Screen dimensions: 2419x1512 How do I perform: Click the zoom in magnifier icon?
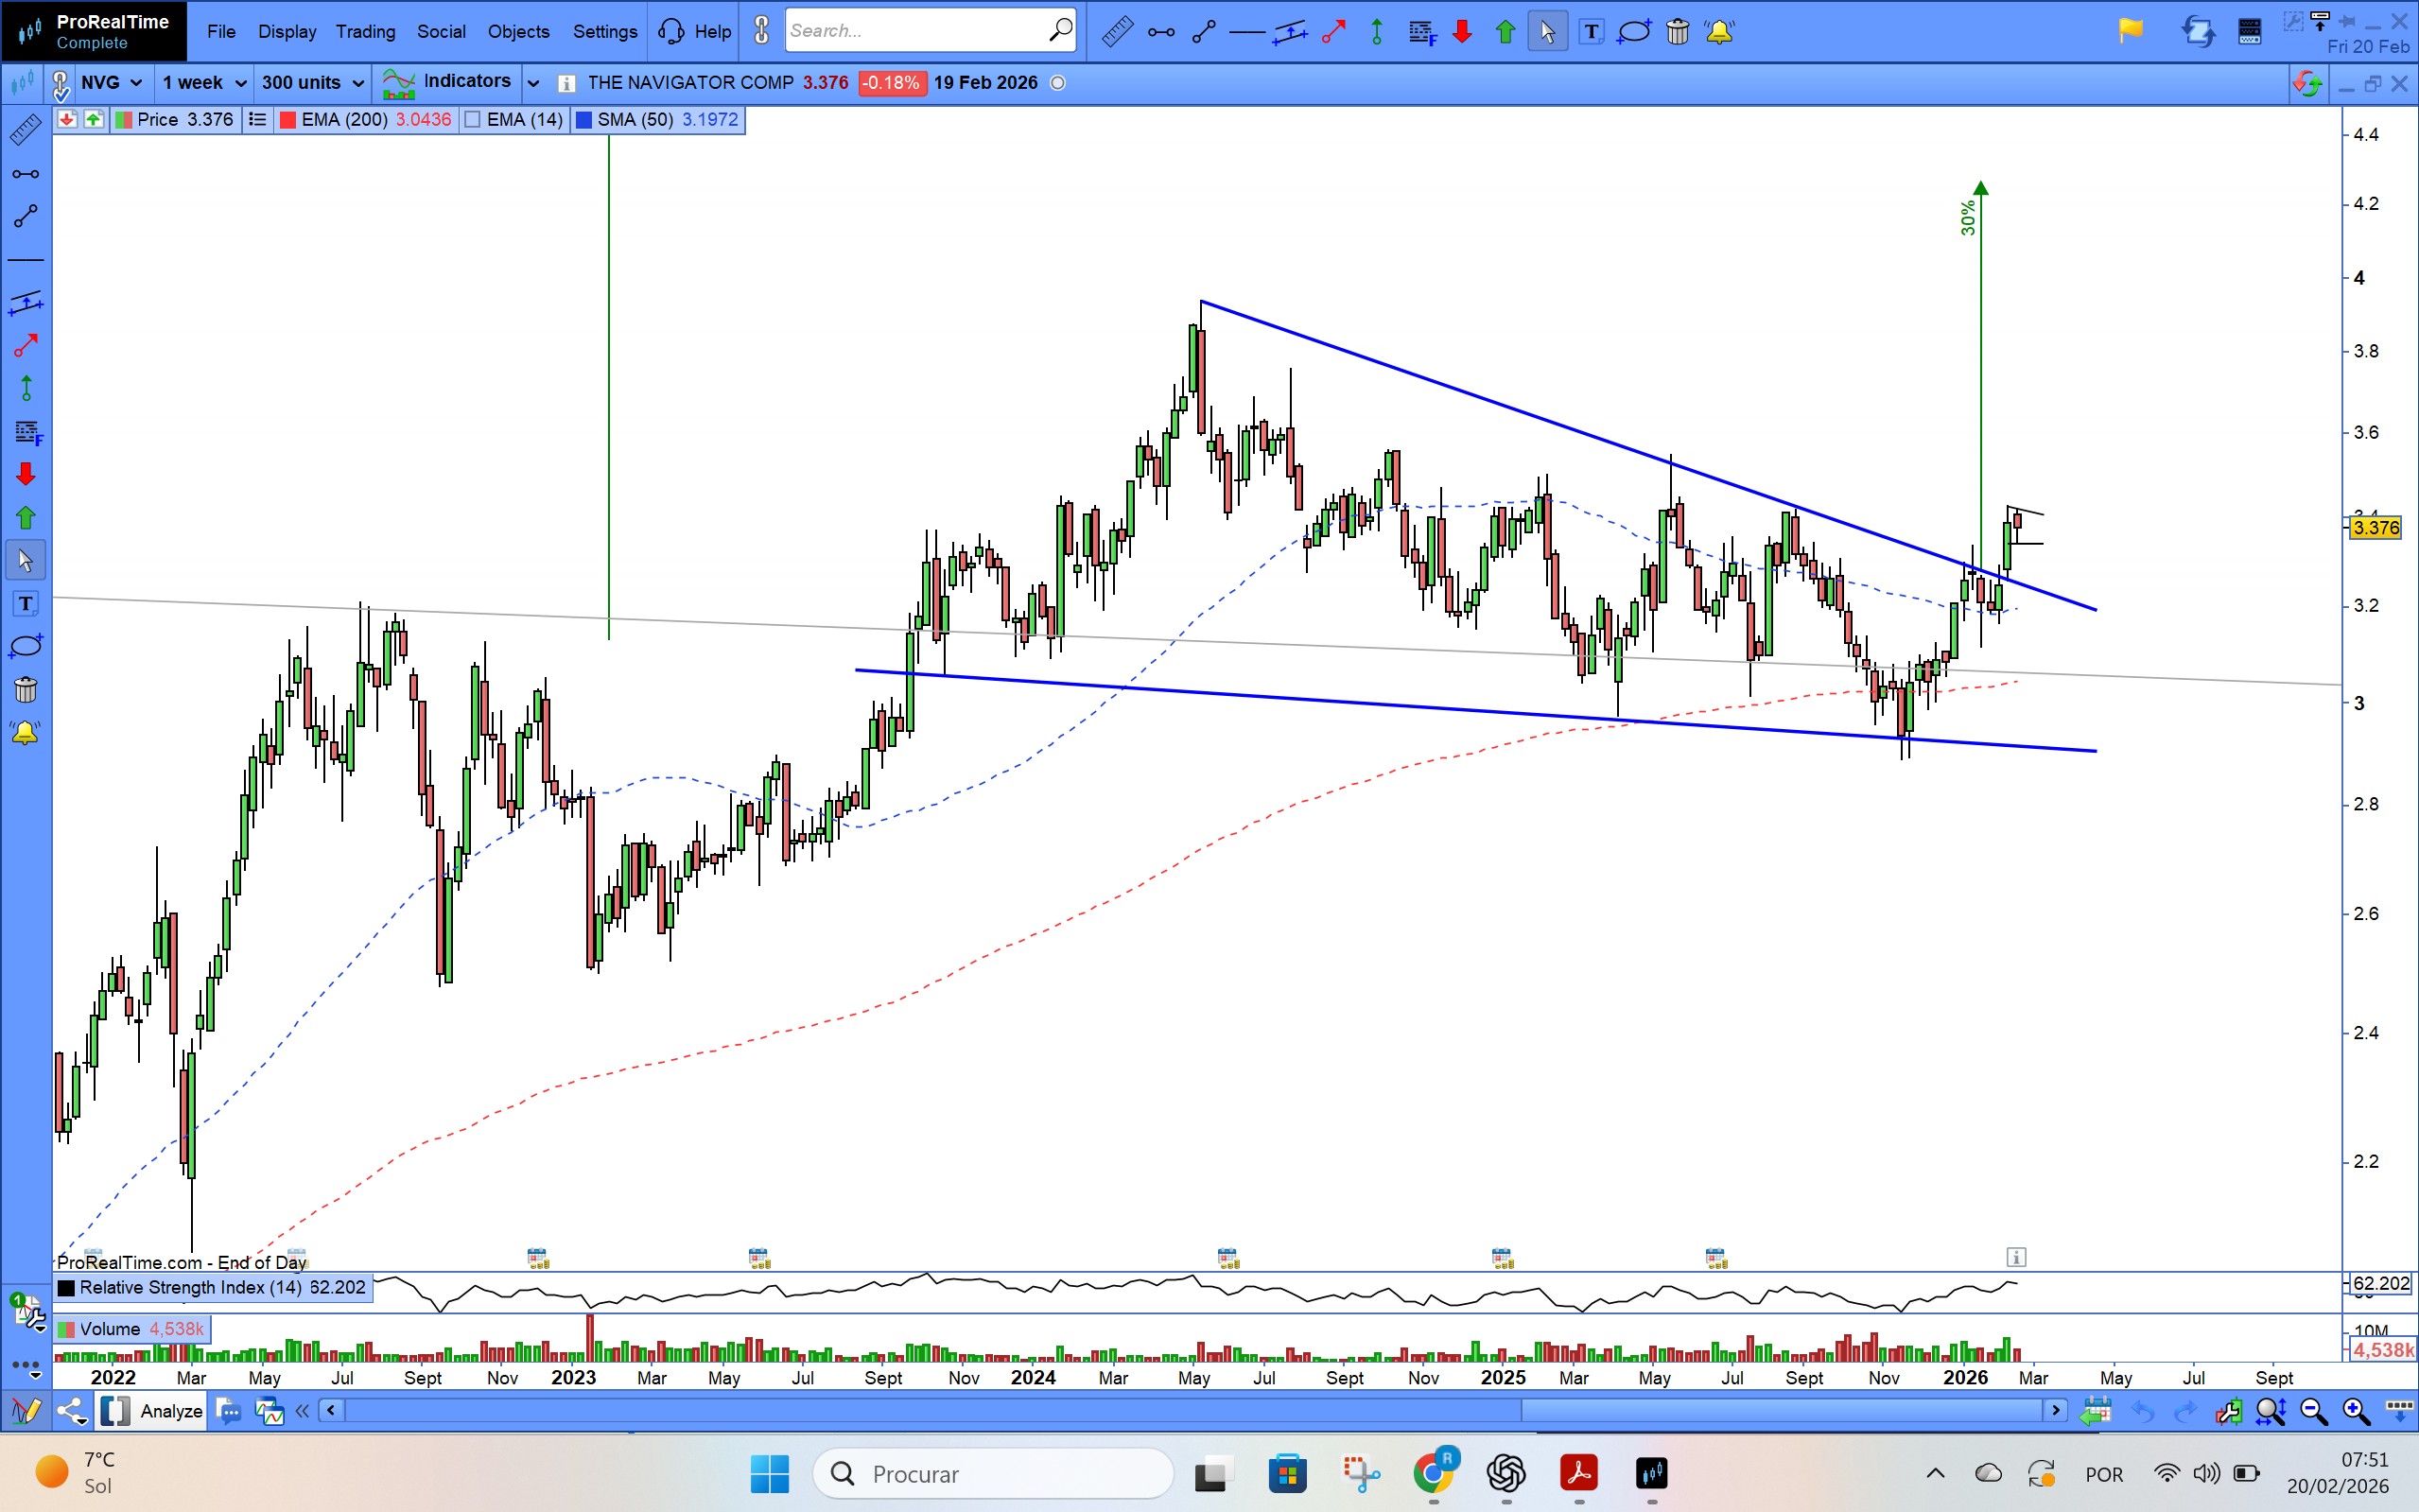point(2356,1411)
